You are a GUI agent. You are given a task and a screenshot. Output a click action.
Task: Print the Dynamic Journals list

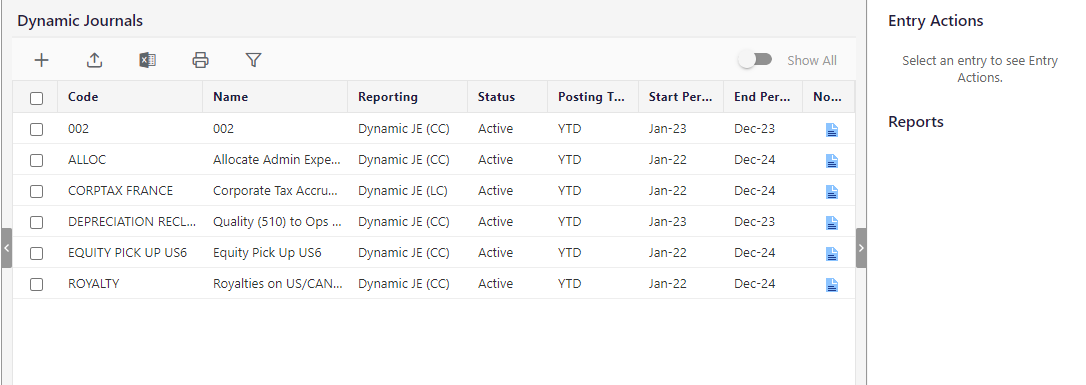click(200, 60)
